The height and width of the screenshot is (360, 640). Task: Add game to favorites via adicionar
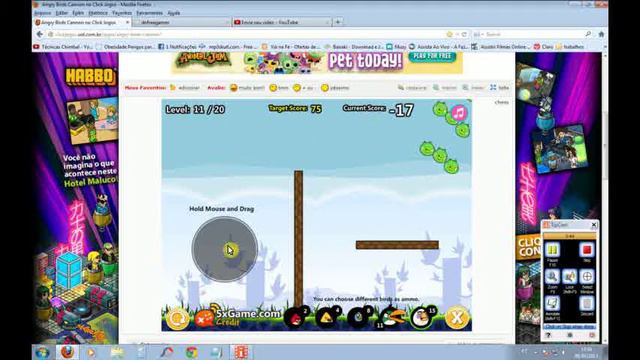click(x=185, y=88)
